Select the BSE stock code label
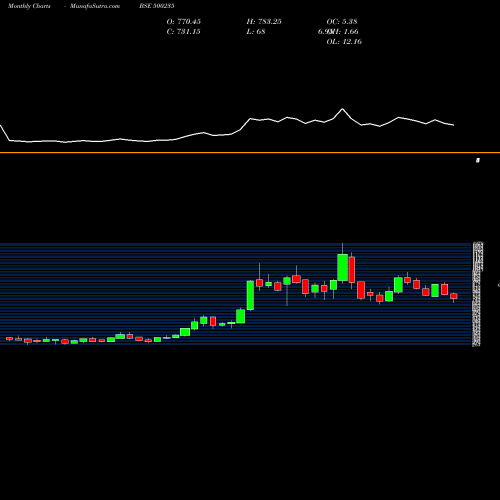 pos(157,6)
